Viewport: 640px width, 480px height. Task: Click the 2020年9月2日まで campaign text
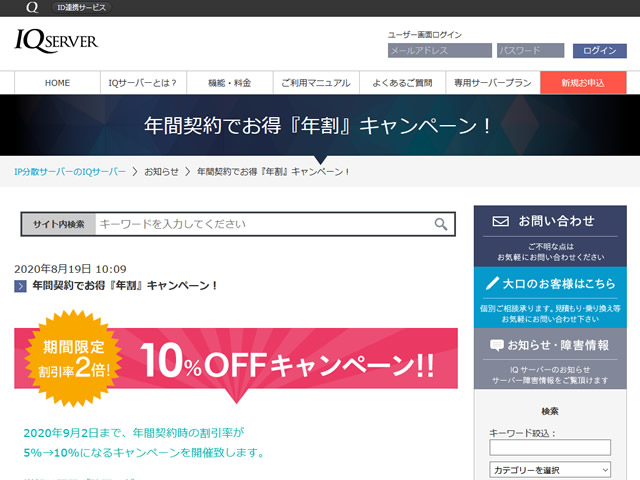[x=133, y=433]
